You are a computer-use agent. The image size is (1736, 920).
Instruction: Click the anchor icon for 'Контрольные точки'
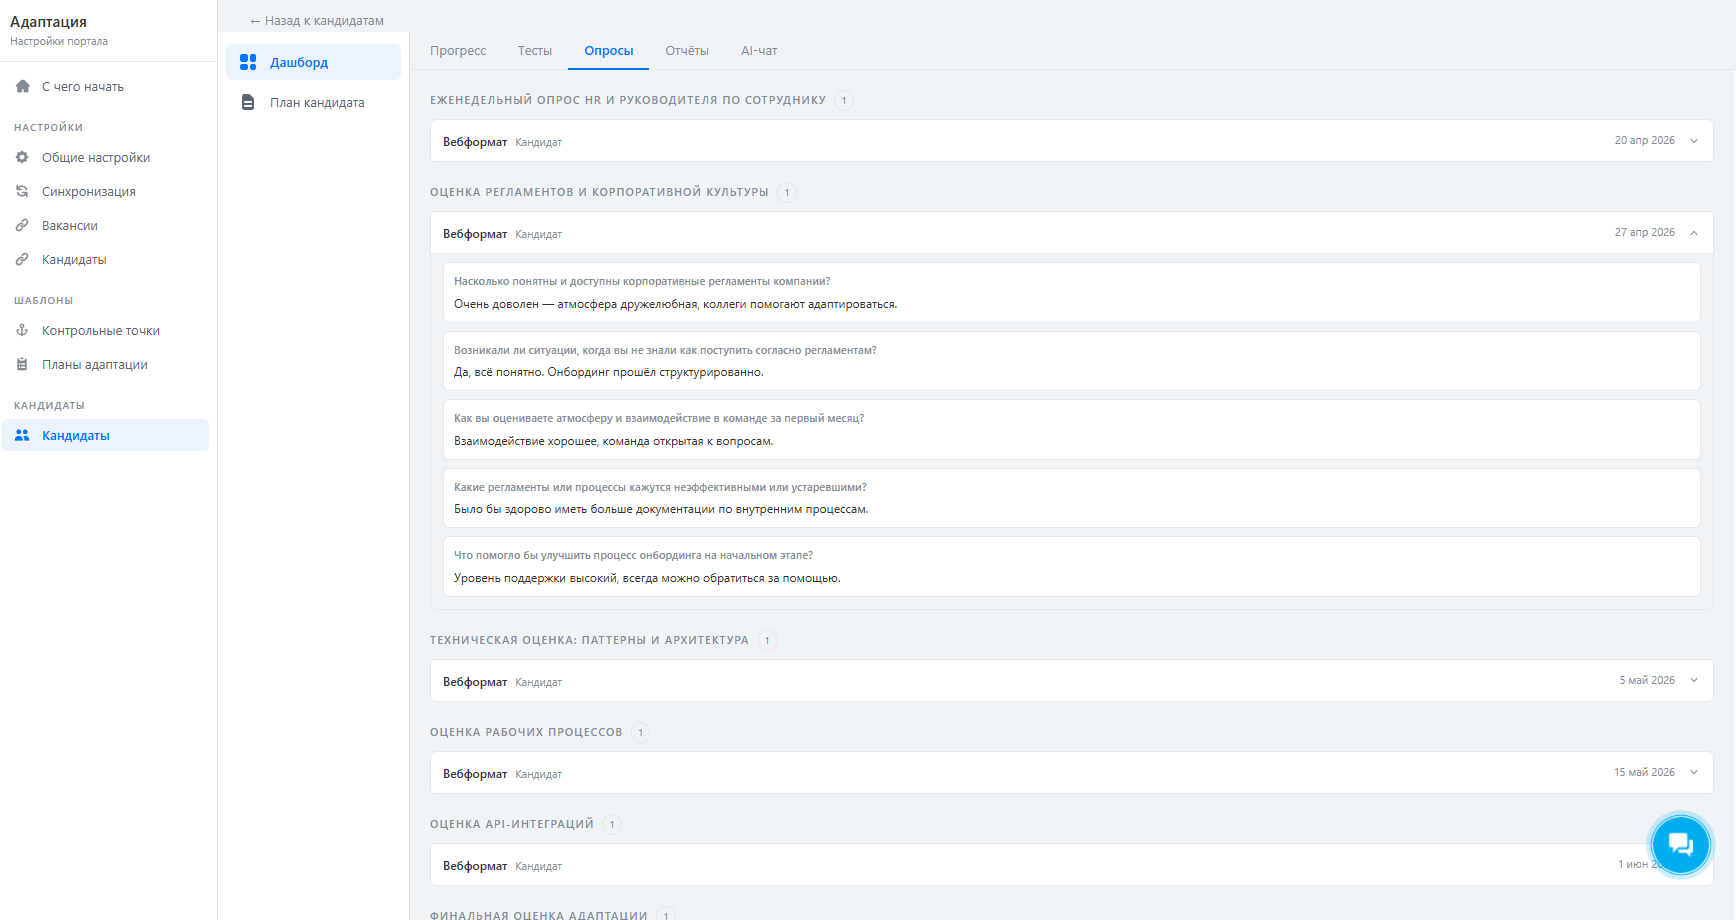pos(22,331)
